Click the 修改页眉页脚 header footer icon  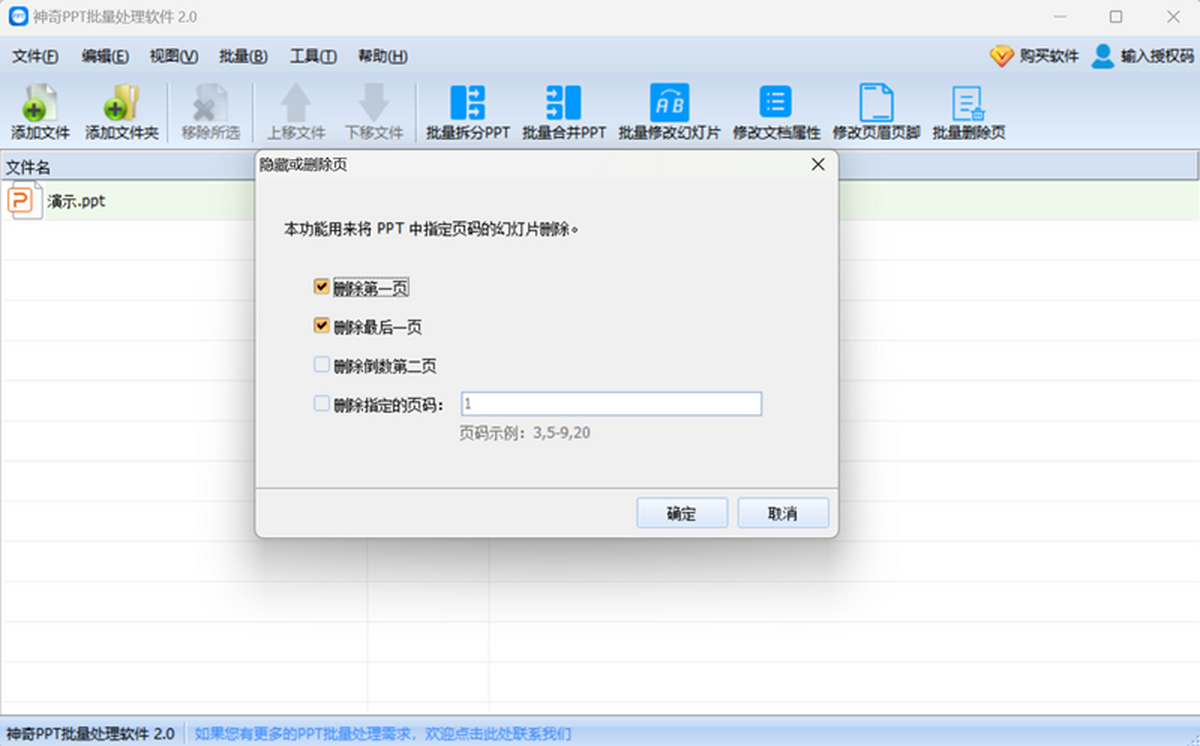876,112
